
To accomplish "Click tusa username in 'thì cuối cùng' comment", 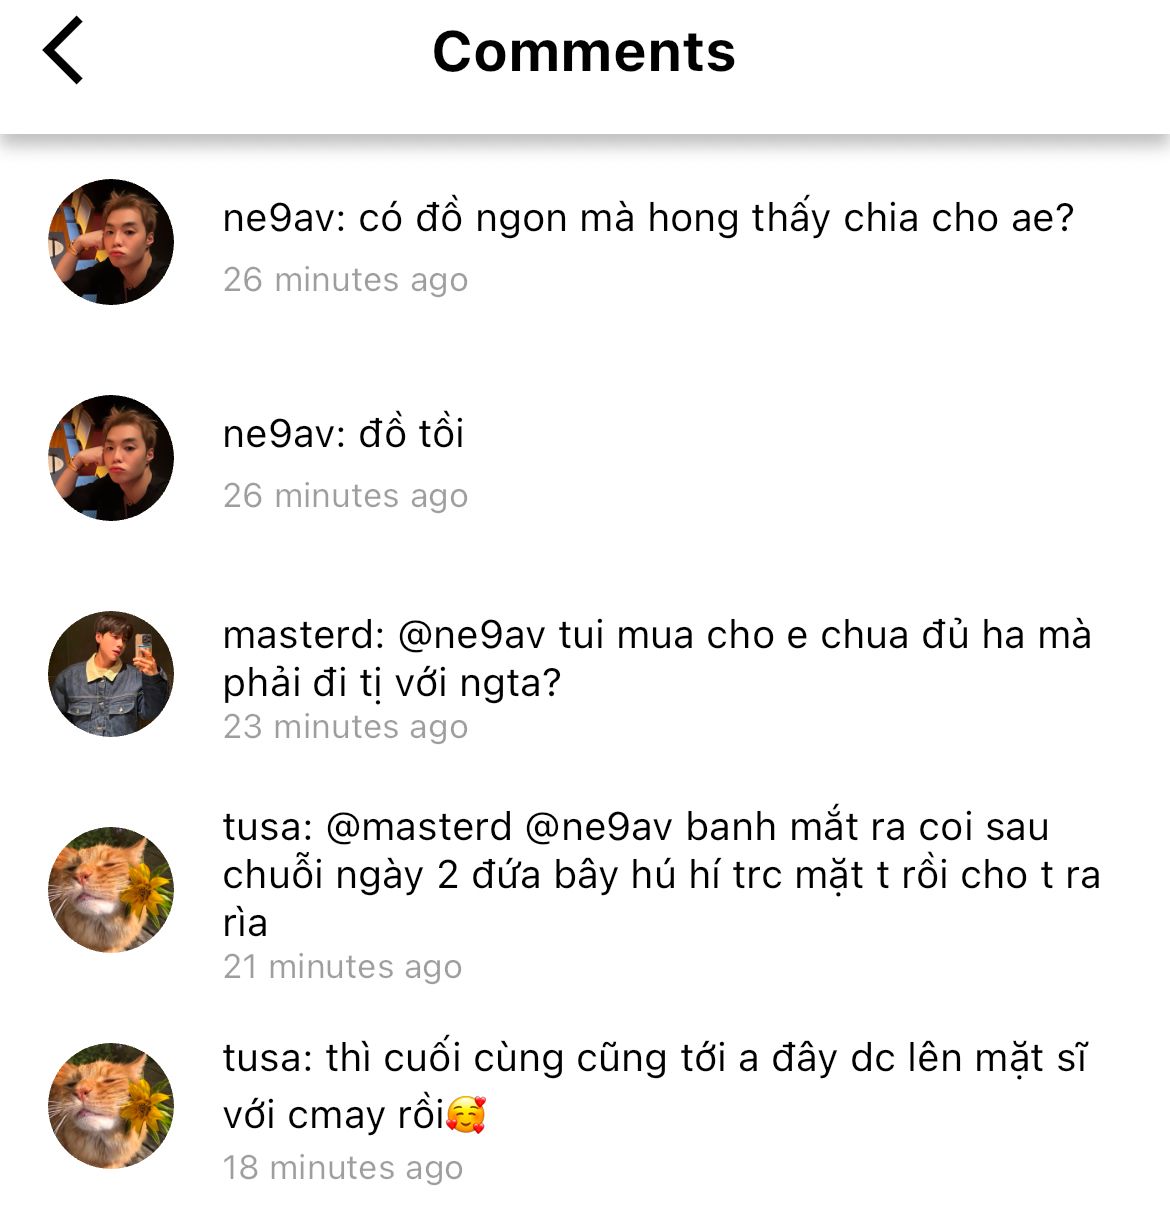I will (x=262, y=1058).
